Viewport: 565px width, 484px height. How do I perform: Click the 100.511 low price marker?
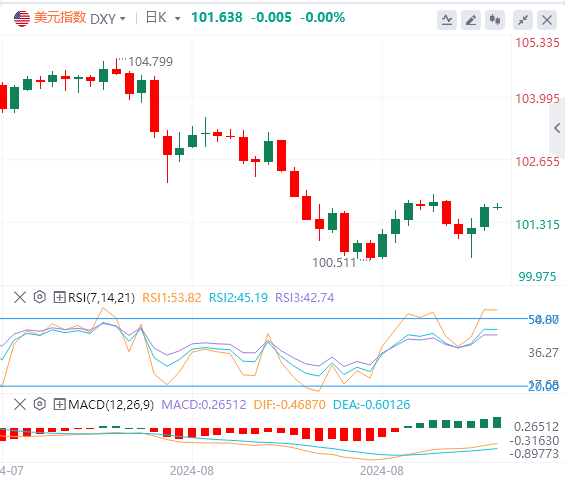[334, 263]
